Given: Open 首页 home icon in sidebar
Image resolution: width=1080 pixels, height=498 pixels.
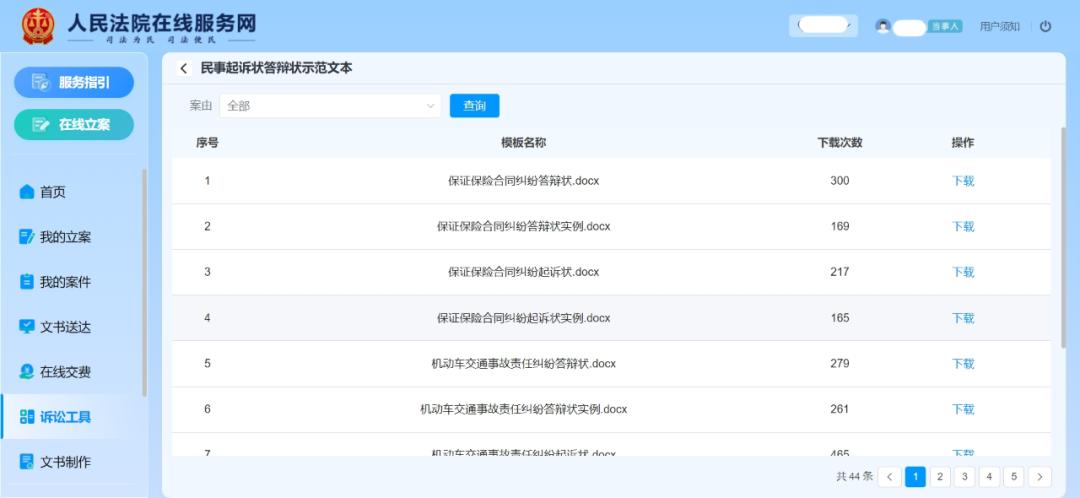Looking at the screenshot, I should click(x=27, y=192).
